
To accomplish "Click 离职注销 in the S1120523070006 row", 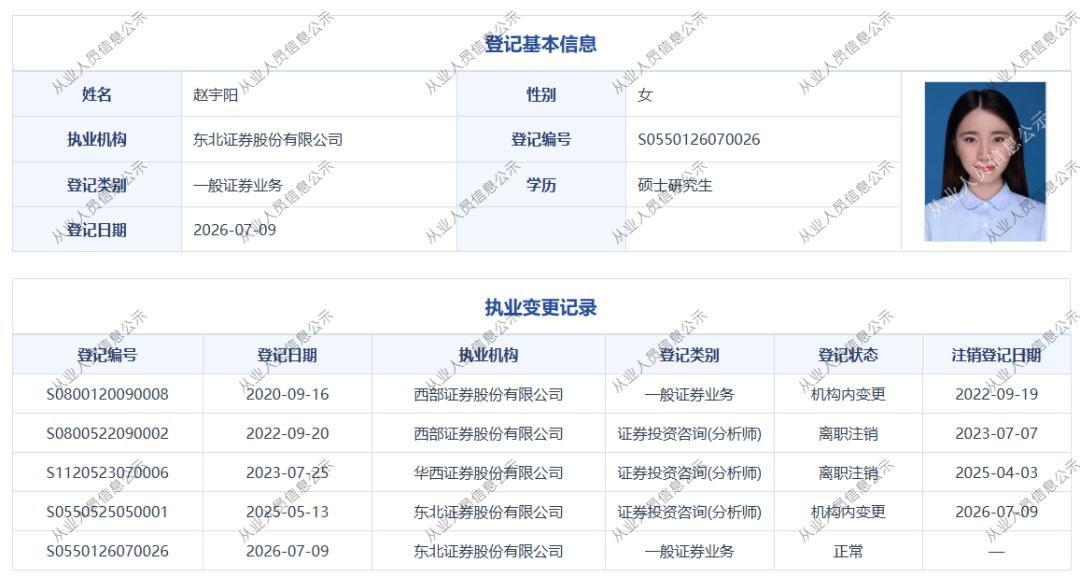I will point(848,473).
